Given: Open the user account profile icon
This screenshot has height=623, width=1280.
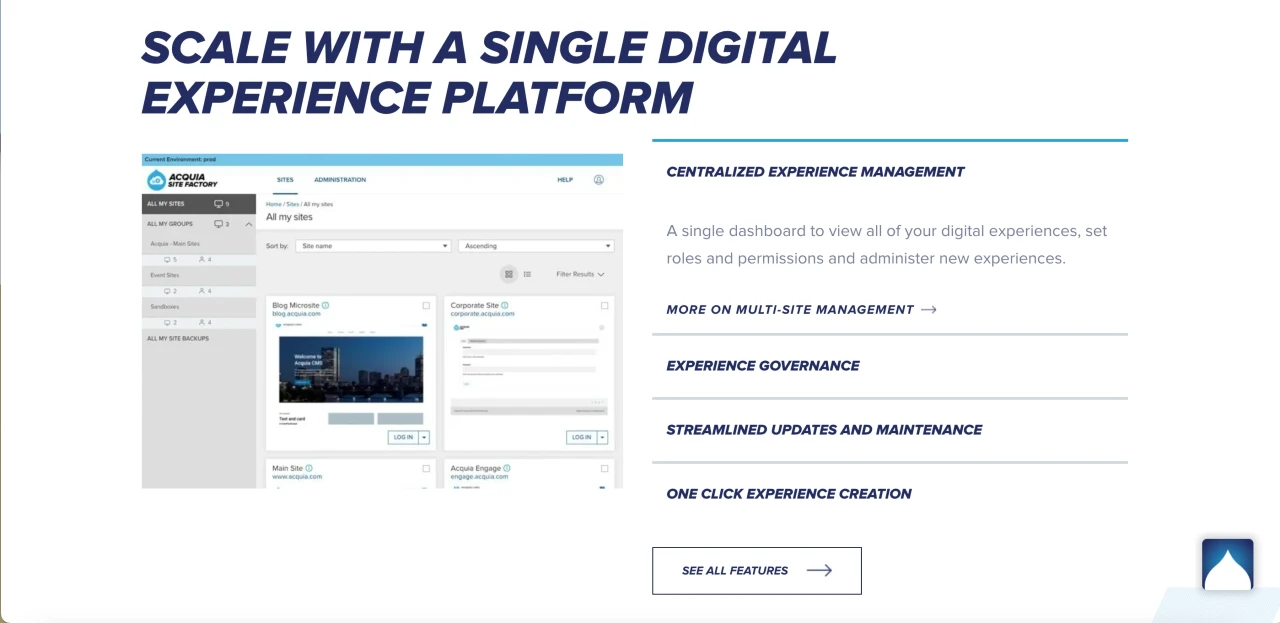Looking at the screenshot, I should click(599, 180).
